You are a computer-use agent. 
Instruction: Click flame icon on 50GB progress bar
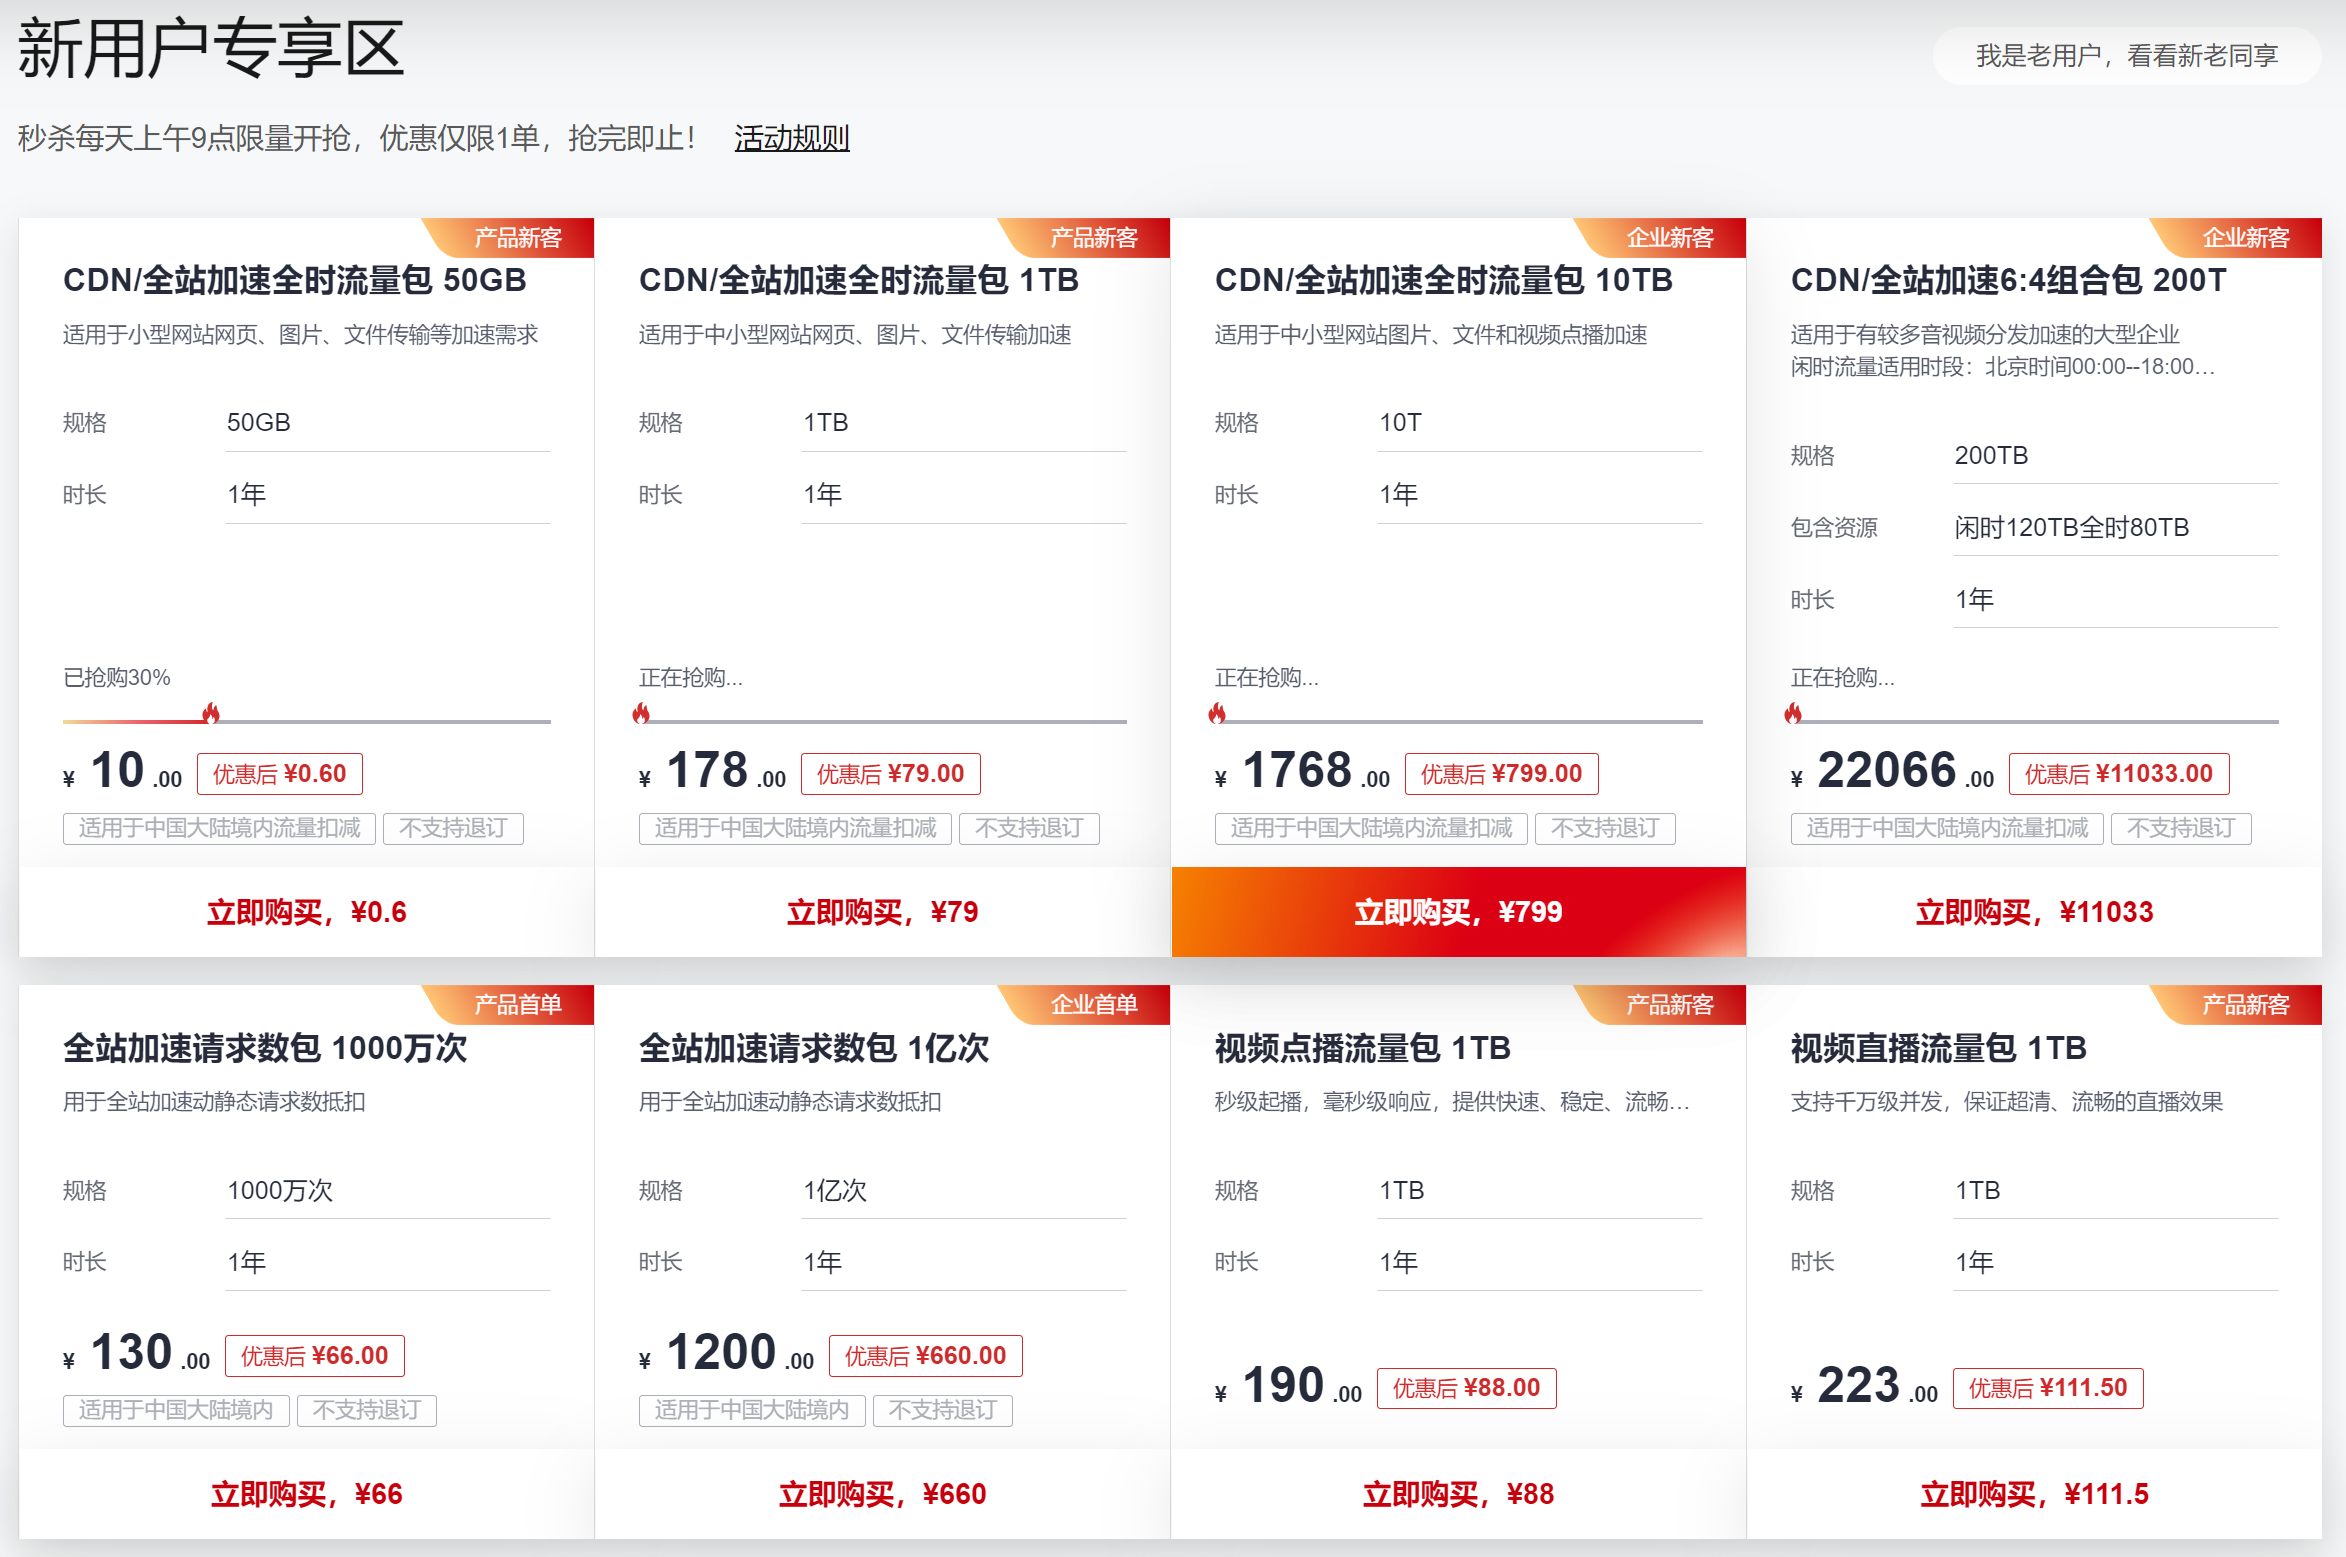pyautogui.click(x=211, y=713)
